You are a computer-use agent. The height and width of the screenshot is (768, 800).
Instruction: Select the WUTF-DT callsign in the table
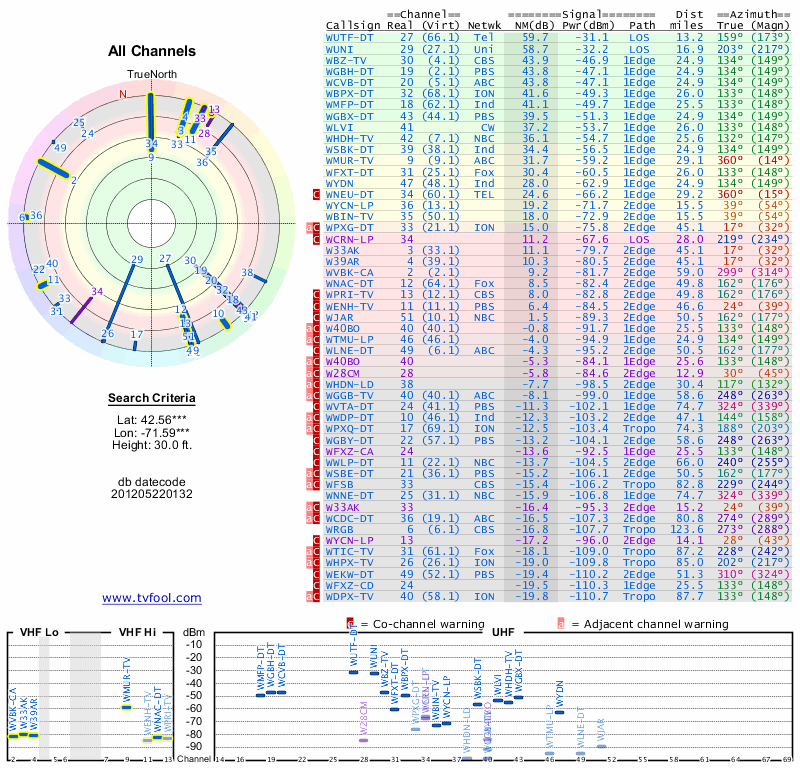[x=349, y=38]
